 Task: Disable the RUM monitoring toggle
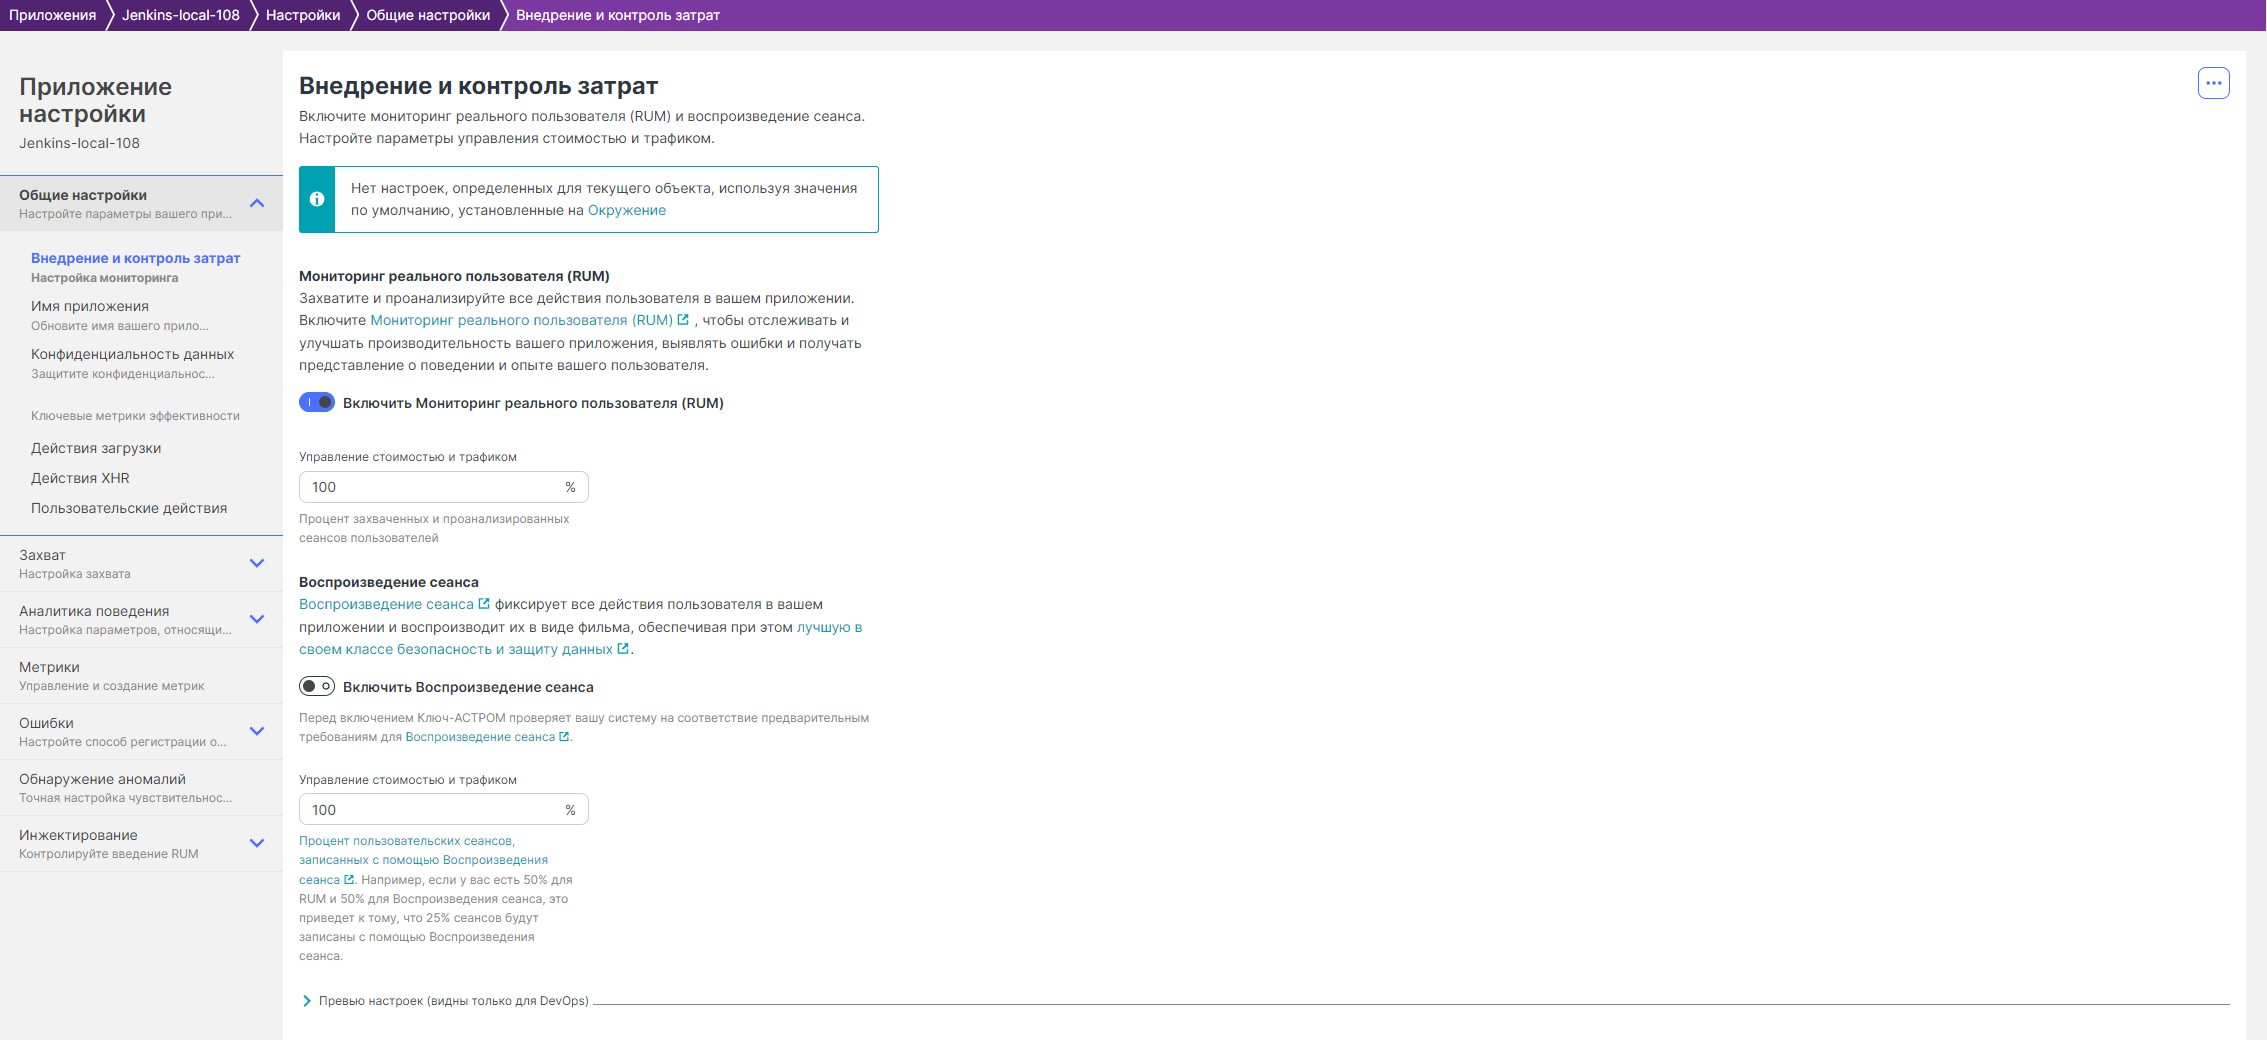317,402
